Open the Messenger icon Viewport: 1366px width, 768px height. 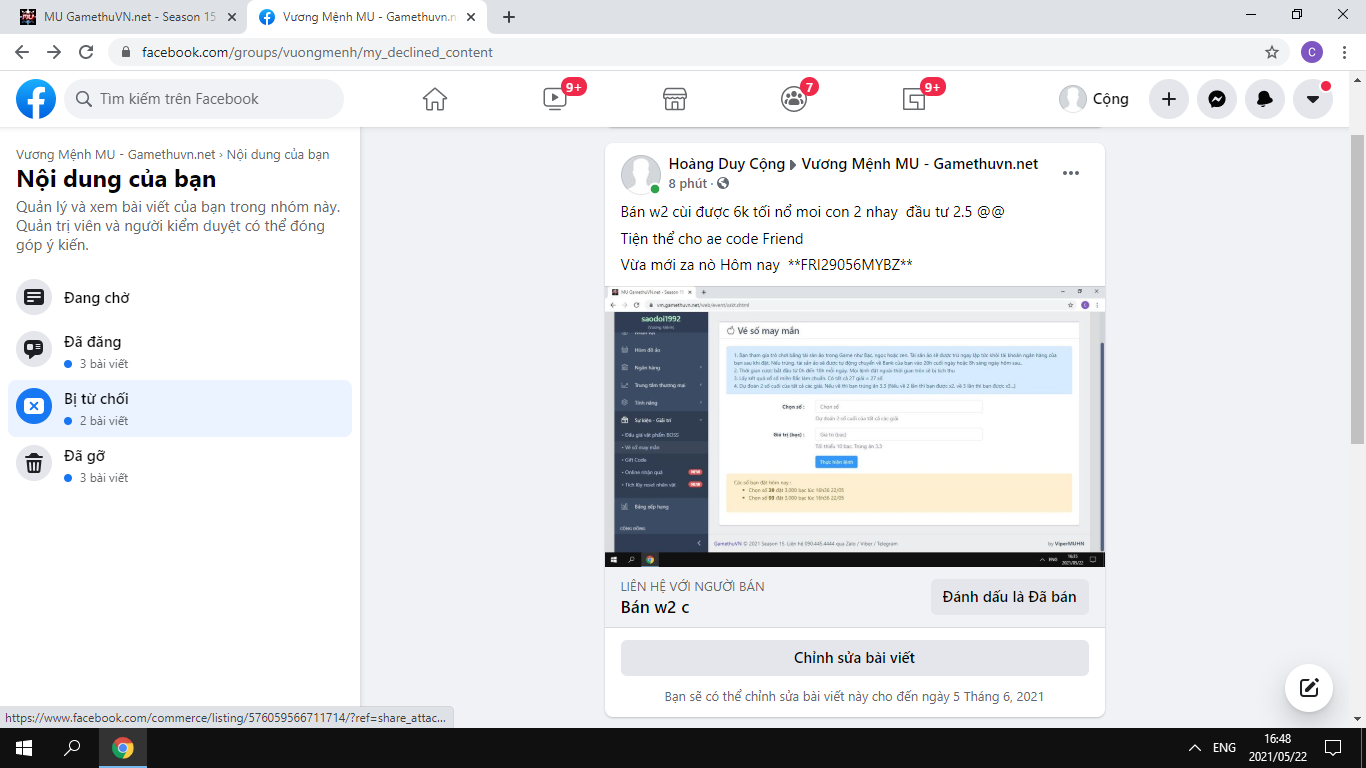(1216, 99)
